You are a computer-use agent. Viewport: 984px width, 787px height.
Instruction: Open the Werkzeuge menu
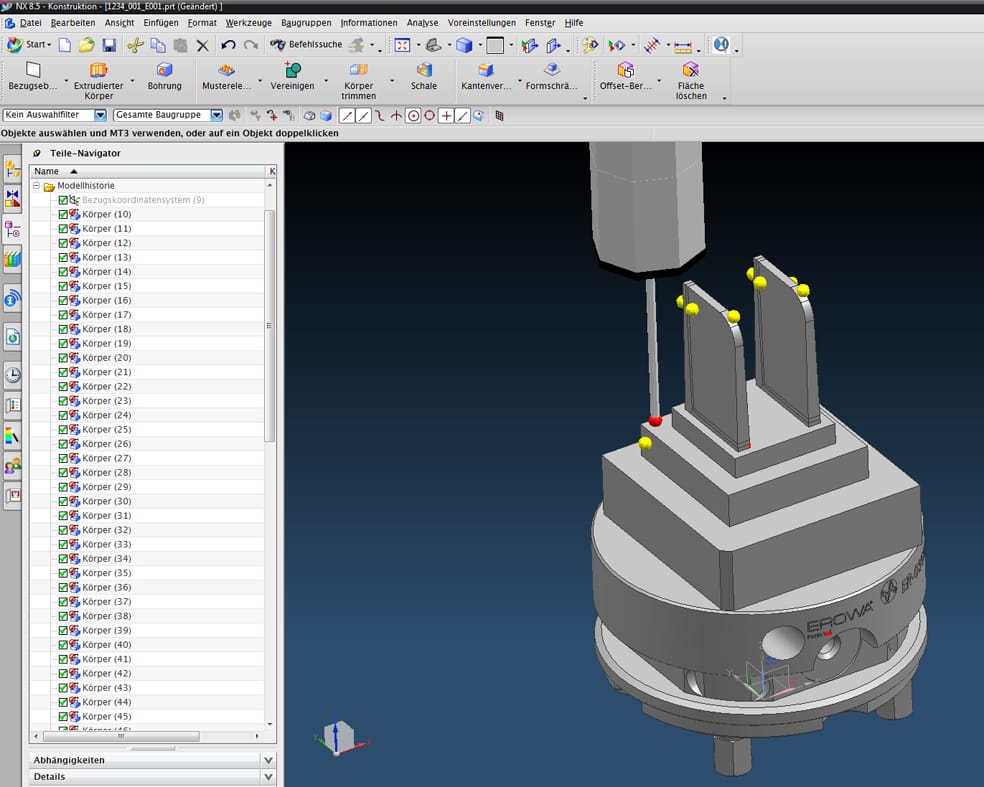point(249,23)
